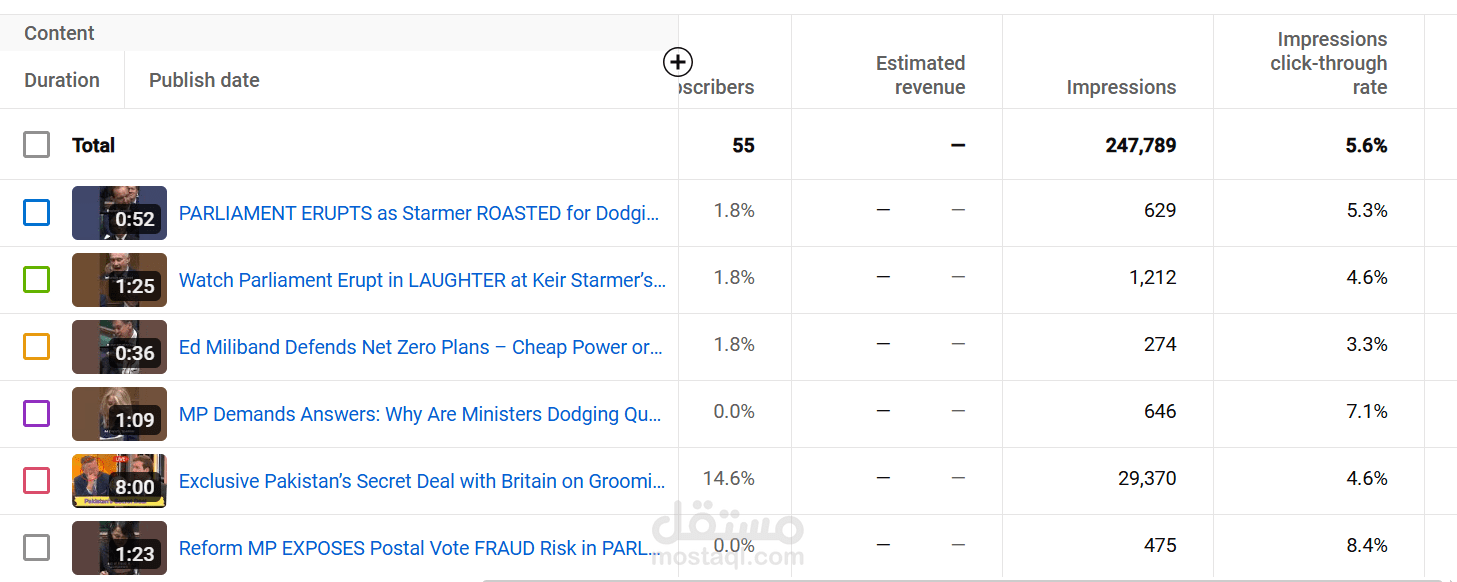Check the grey checkbox for Reform MP video

click(x=37, y=547)
